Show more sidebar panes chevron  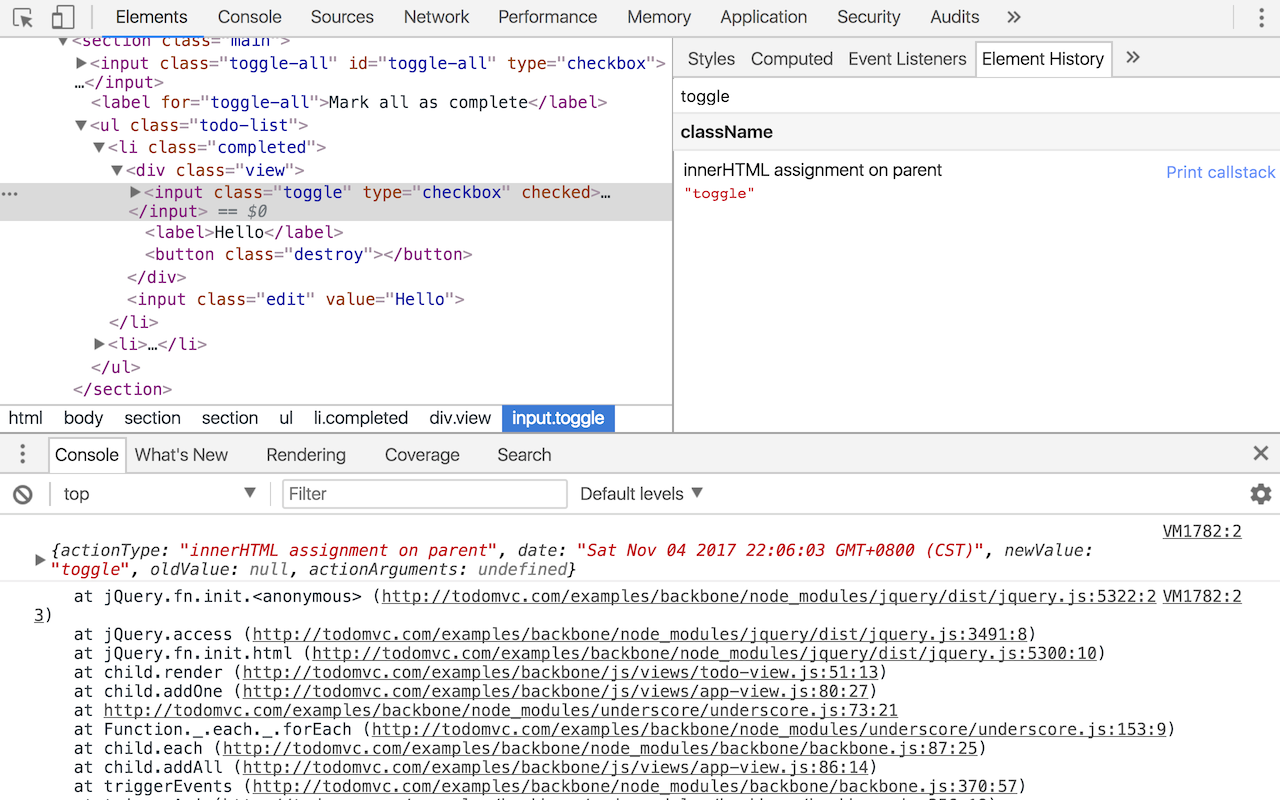click(1133, 58)
